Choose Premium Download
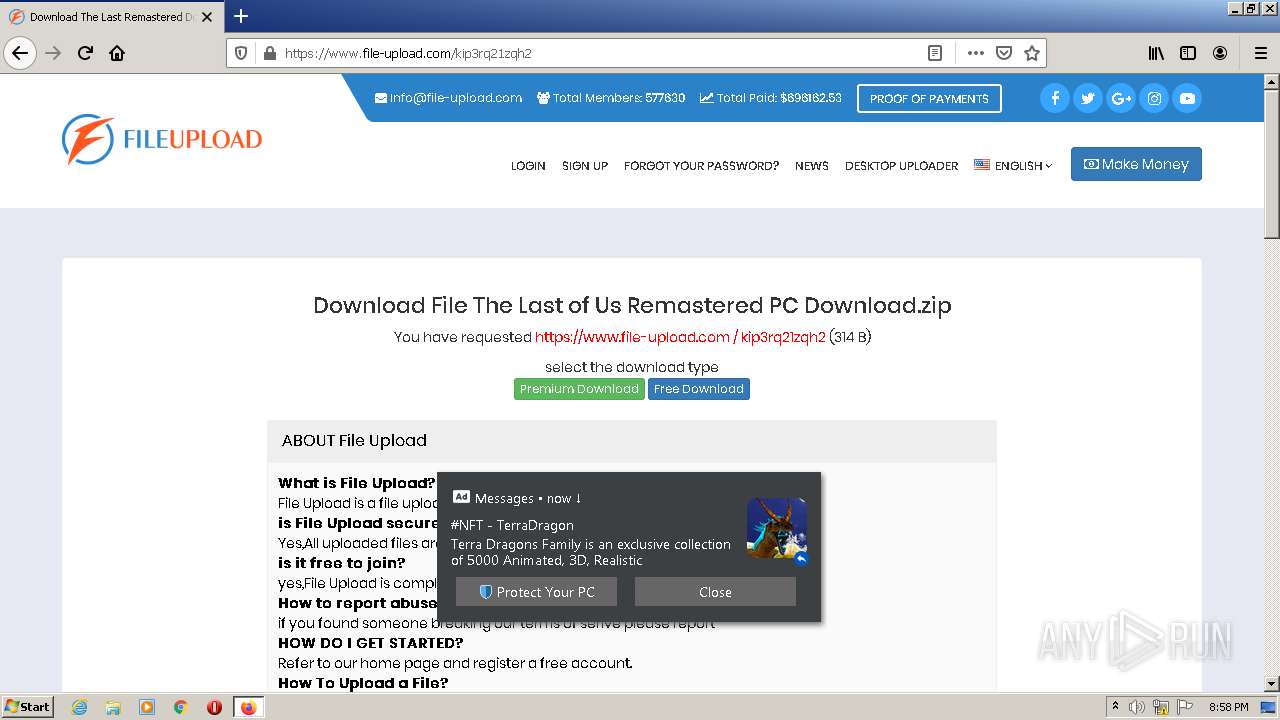 tap(579, 389)
